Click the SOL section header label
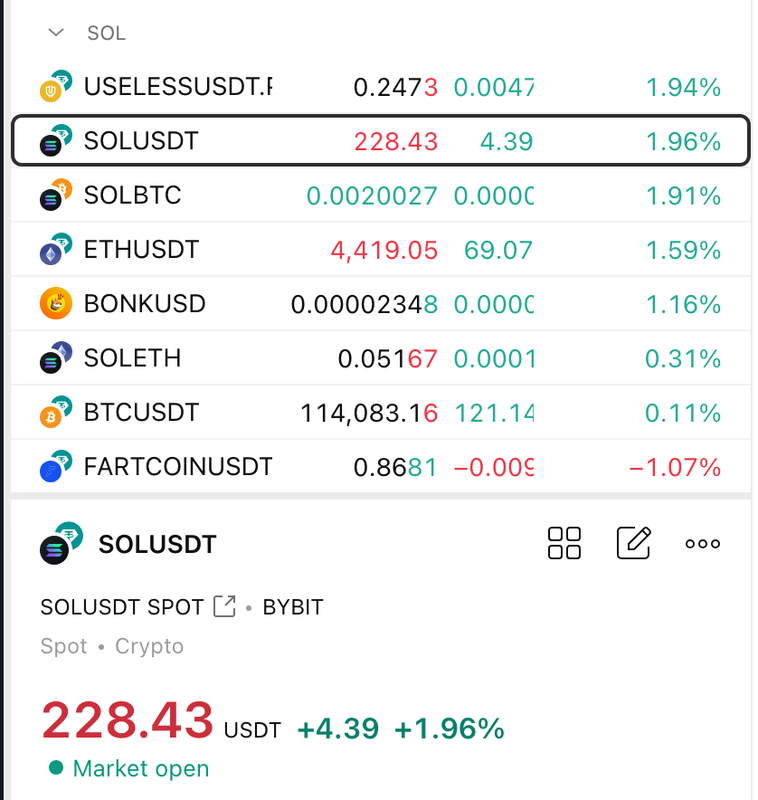Viewport: 758px width, 800px height. tap(106, 33)
